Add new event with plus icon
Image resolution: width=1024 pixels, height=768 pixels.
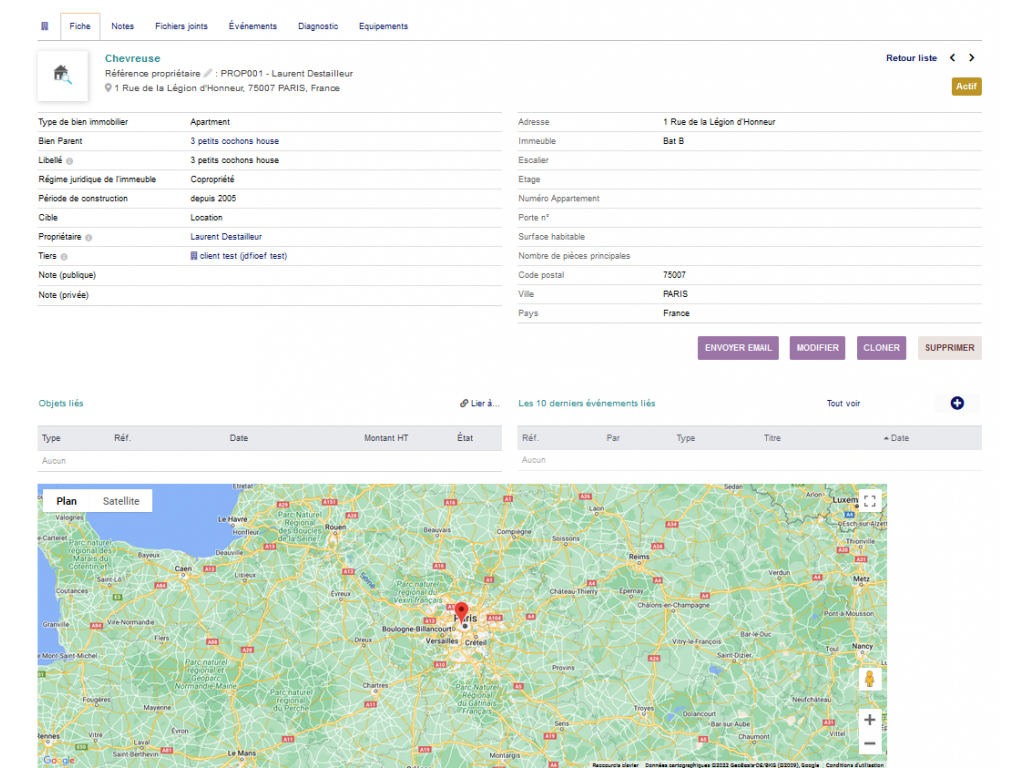coord(957,403)
